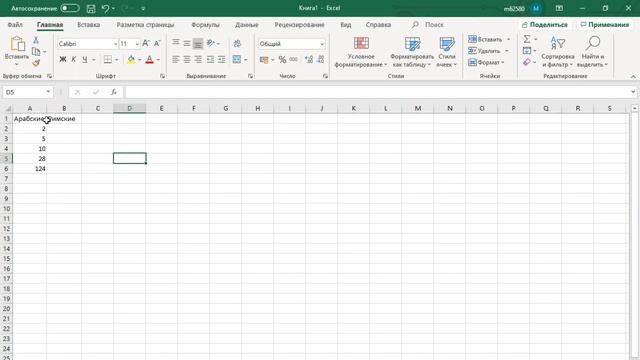
Task: Cut selection with scissors icon
Action: 36,40
